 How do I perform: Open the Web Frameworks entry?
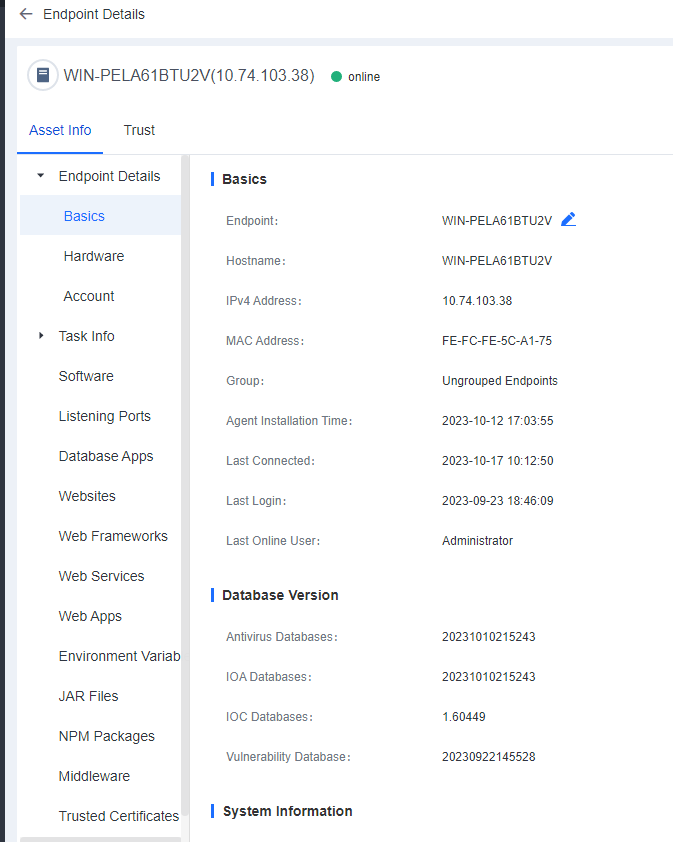pyautogui.click(x=113, y=536)
